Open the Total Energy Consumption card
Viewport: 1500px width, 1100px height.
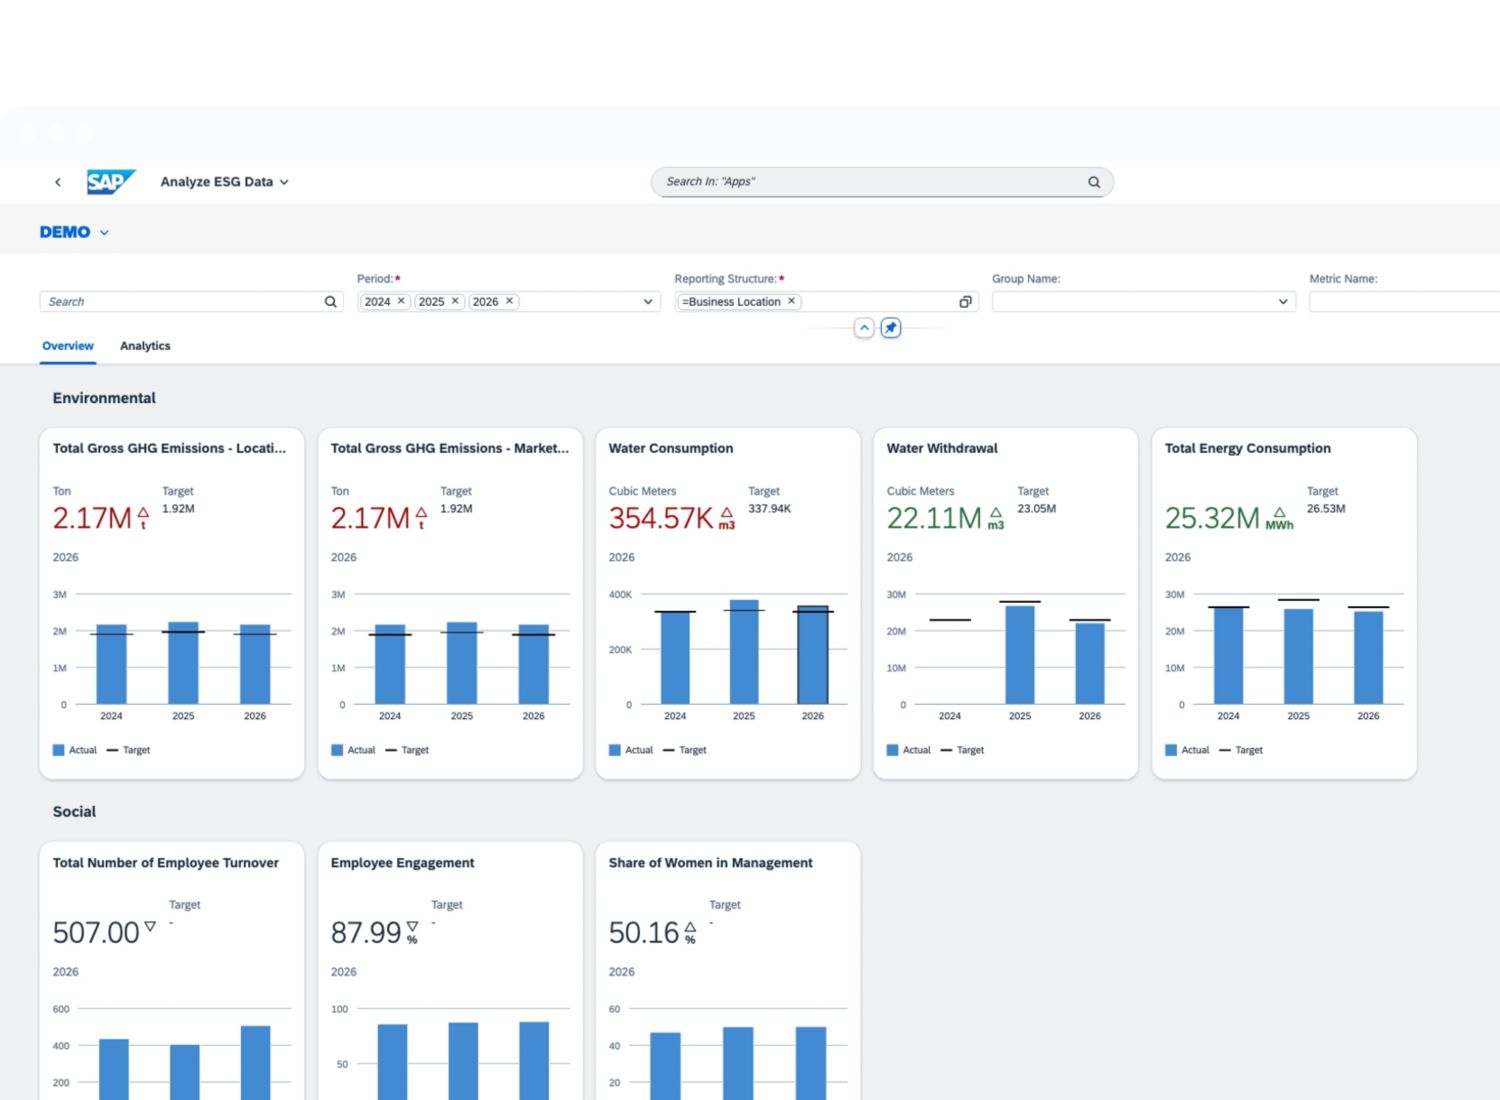[1247, 448]
